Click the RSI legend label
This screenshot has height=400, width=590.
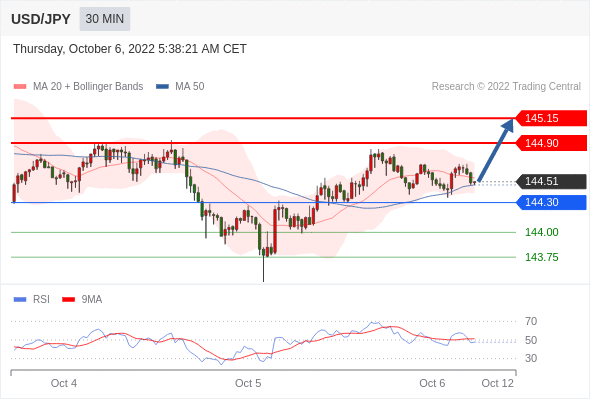click(41, 300)
